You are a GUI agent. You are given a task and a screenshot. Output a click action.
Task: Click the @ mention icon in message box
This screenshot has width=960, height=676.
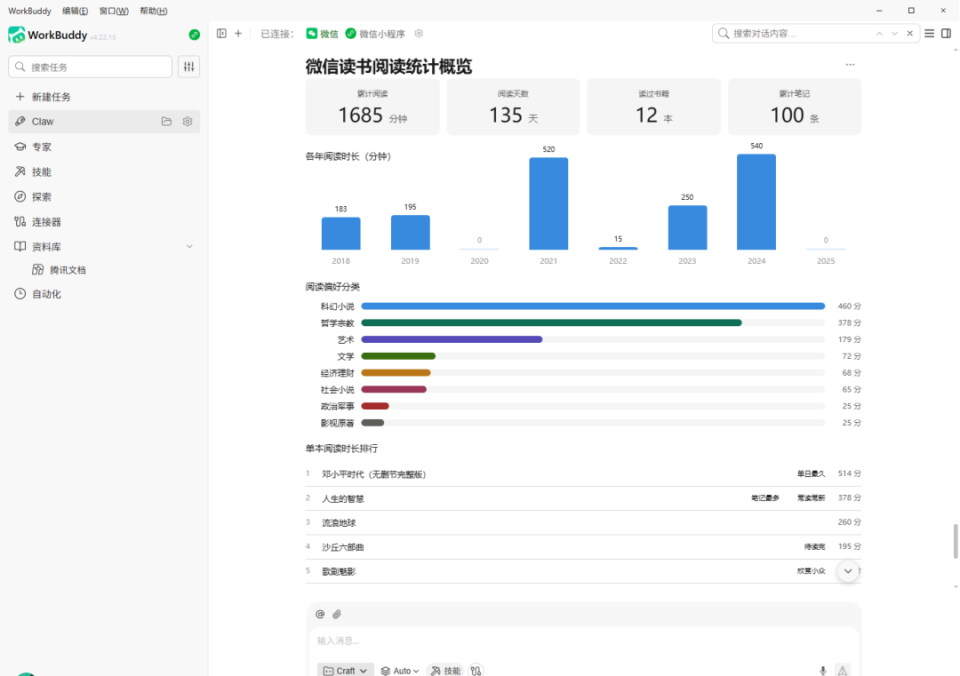(x=320, y=614)
